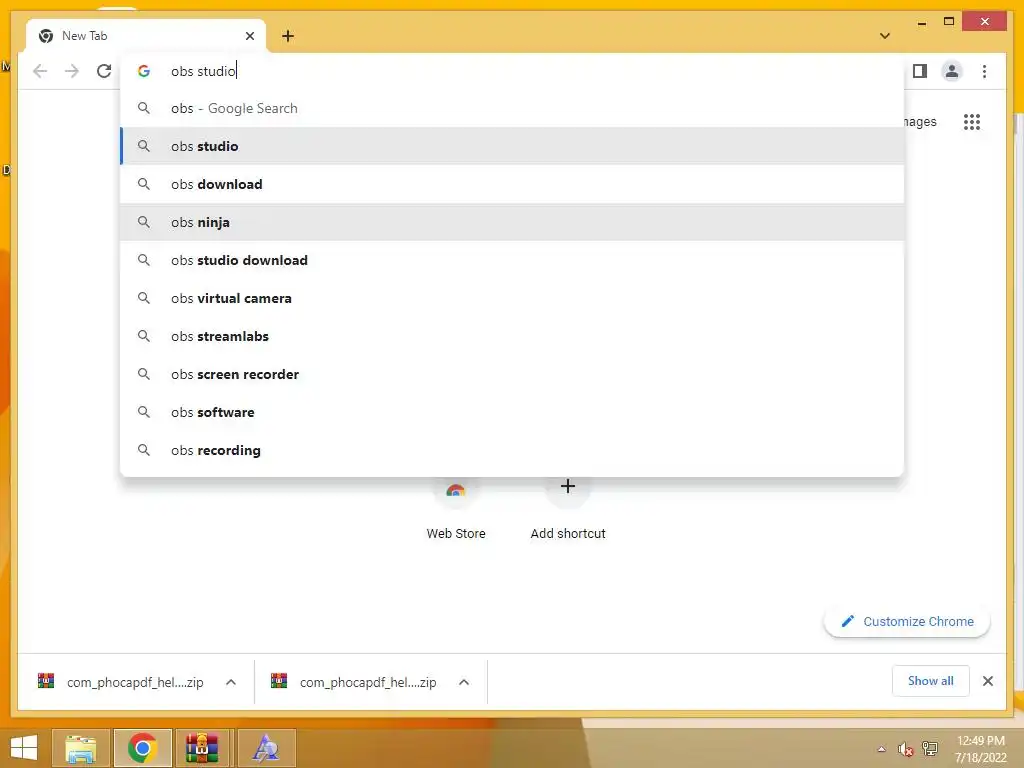Click the Chrome taskbar icon
The height and width of the screenshot is (768, 1024).
click(x=142, y=748)
